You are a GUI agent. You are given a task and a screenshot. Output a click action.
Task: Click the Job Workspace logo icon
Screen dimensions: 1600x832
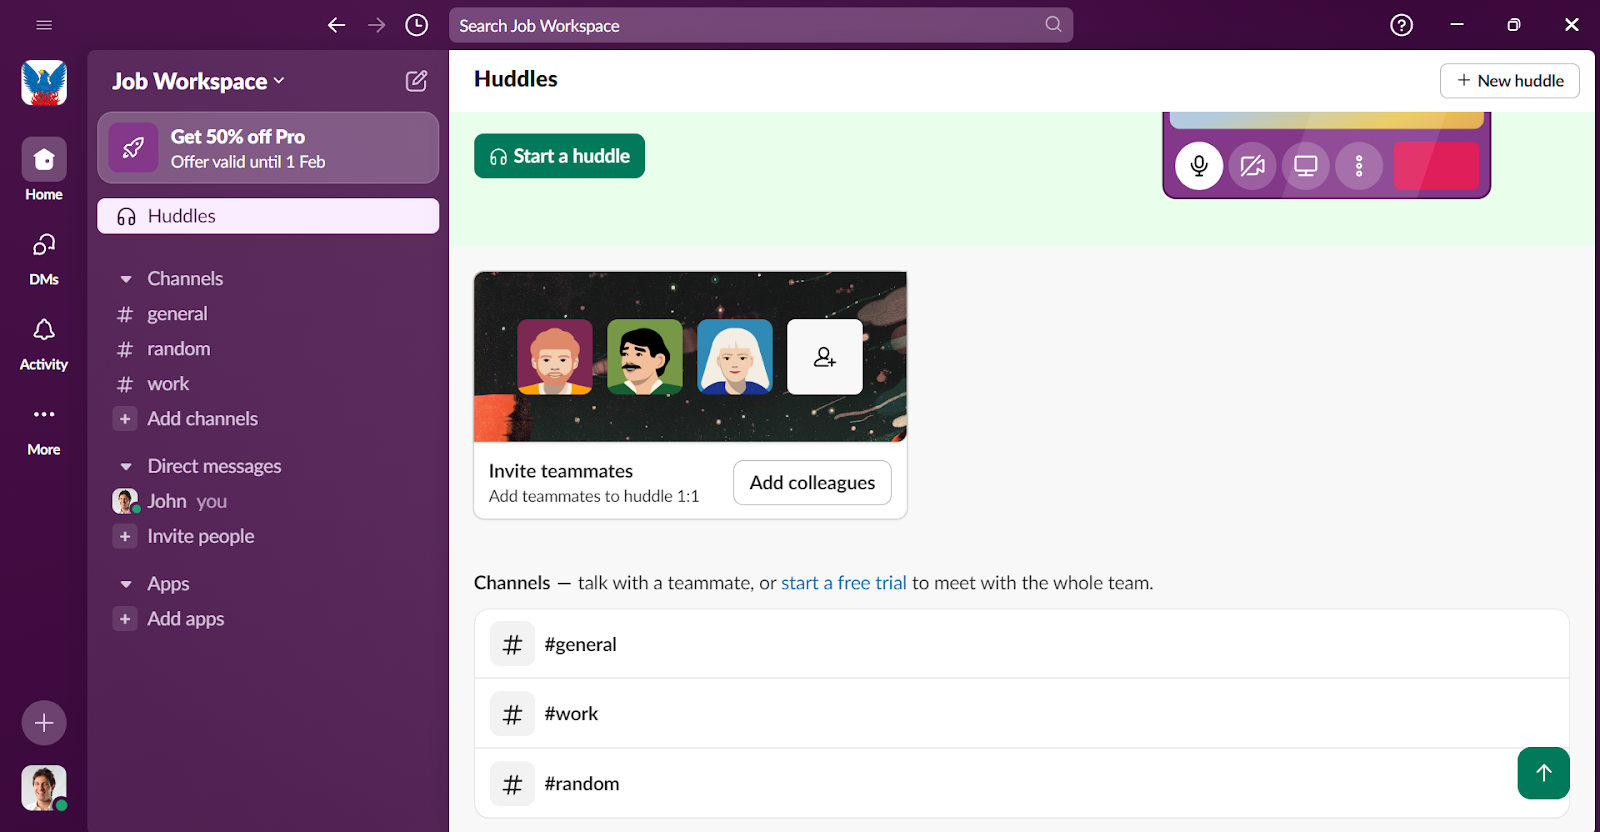click(x=44, y=83)
